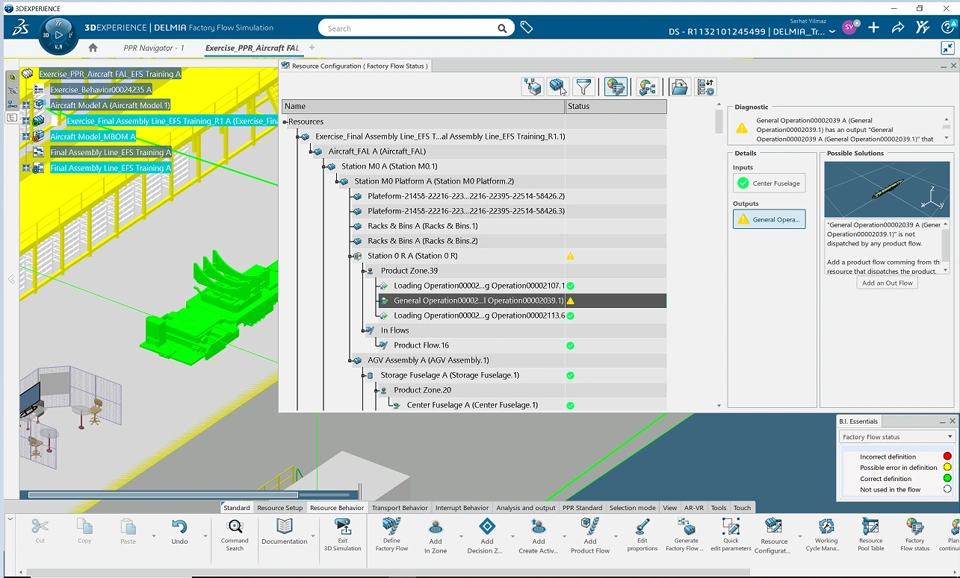The width and height of the screenshot is (960, 578).
Task: Click the gauge with network icon in panel toolbar
Action: [647, 87]
